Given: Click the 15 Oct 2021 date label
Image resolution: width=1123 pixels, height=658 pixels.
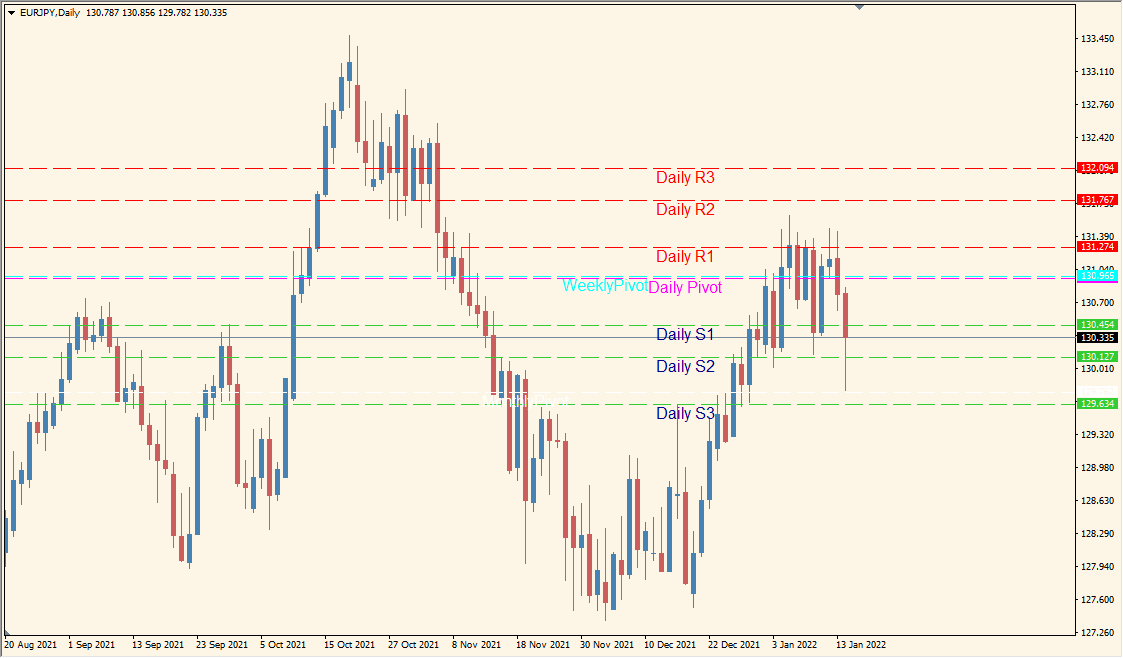Looking at the screenshot, I should pos(350,644).
